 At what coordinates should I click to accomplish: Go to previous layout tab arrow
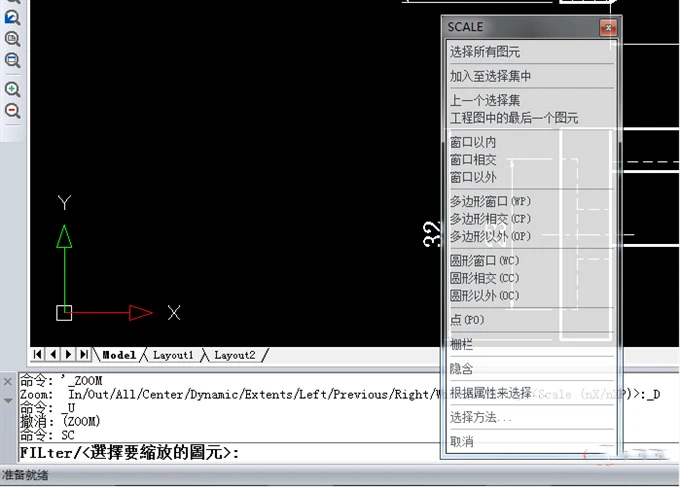(x=53, y=355)
